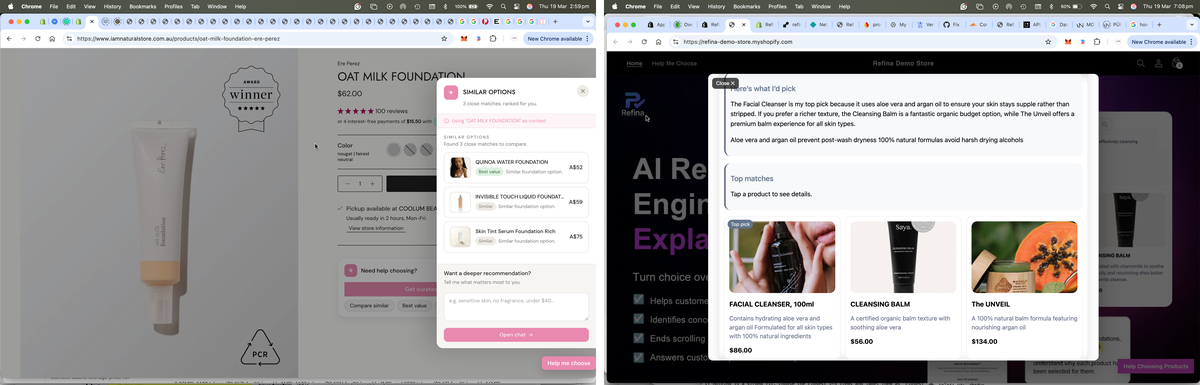Reload the Refina demo store page

(x=644, y=42)
